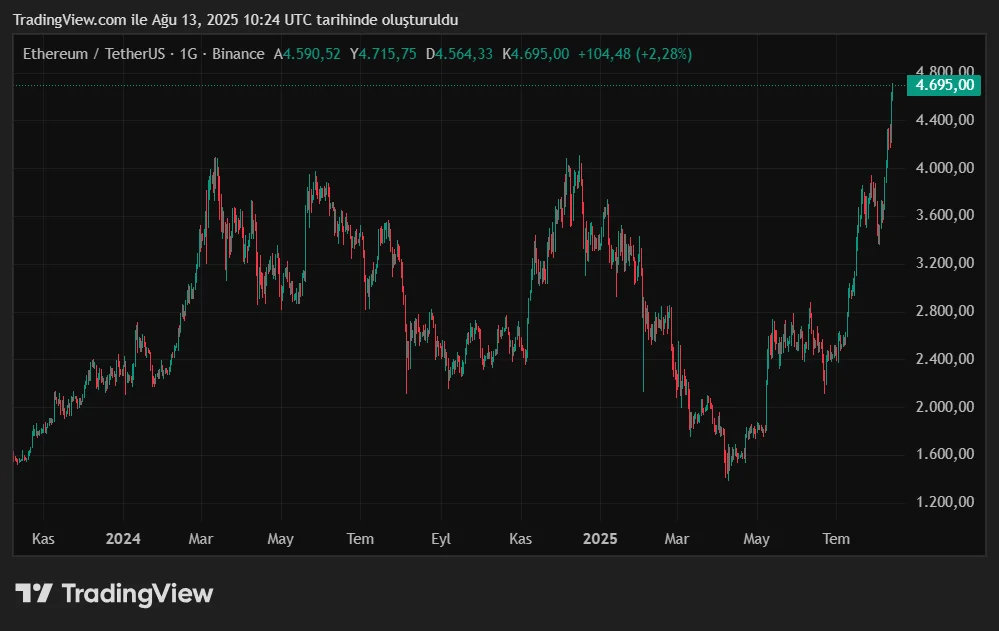
Task: Click the 2.000,00 price axis label
Action: [945, 407]
